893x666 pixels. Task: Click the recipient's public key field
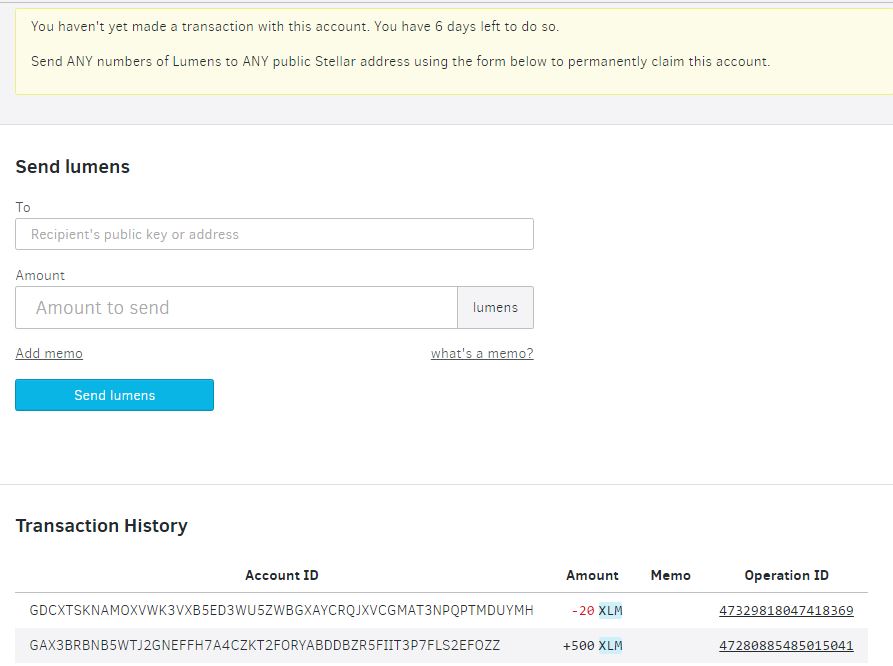[x=274, y=235]
